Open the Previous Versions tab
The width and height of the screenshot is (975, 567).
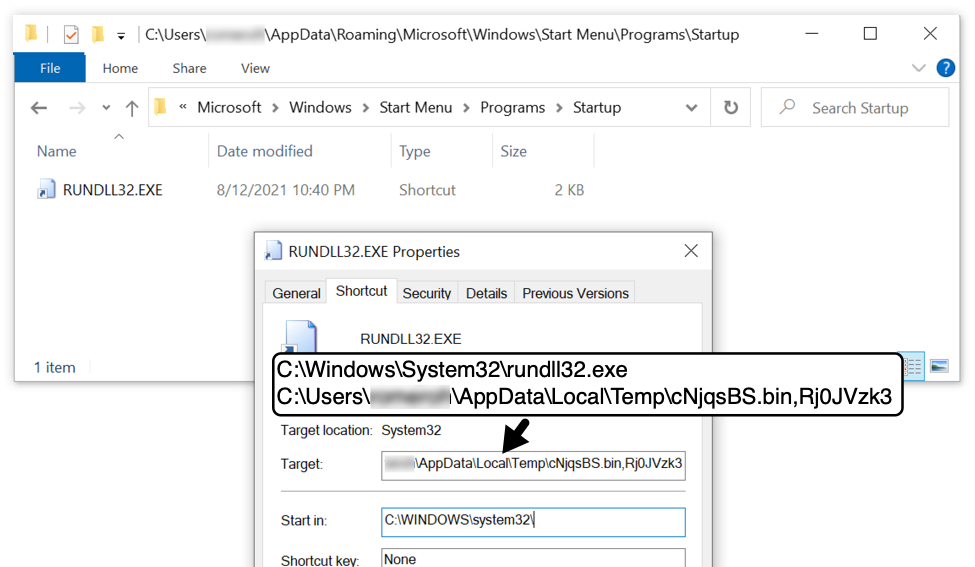click(575, 293)
